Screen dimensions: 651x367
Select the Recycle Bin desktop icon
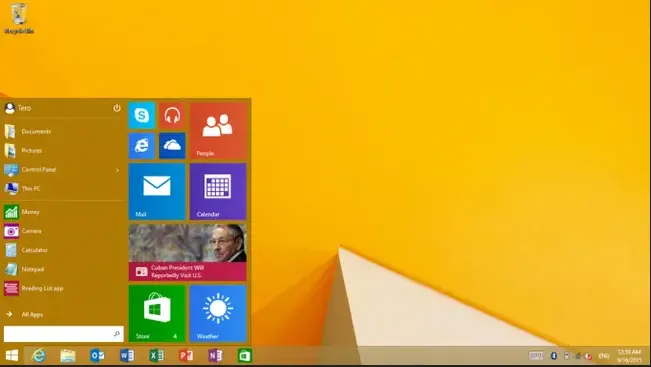point(19,18)
